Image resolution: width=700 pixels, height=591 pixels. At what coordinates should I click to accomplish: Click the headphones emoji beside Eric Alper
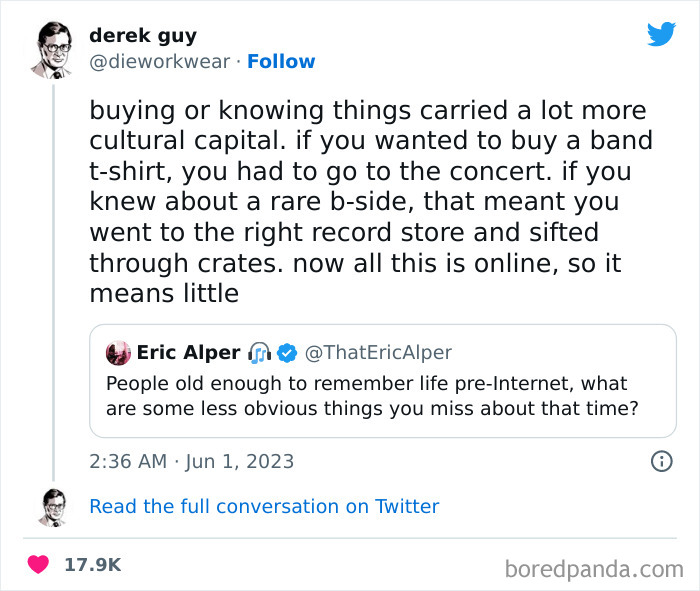click(x=260, y=352)
